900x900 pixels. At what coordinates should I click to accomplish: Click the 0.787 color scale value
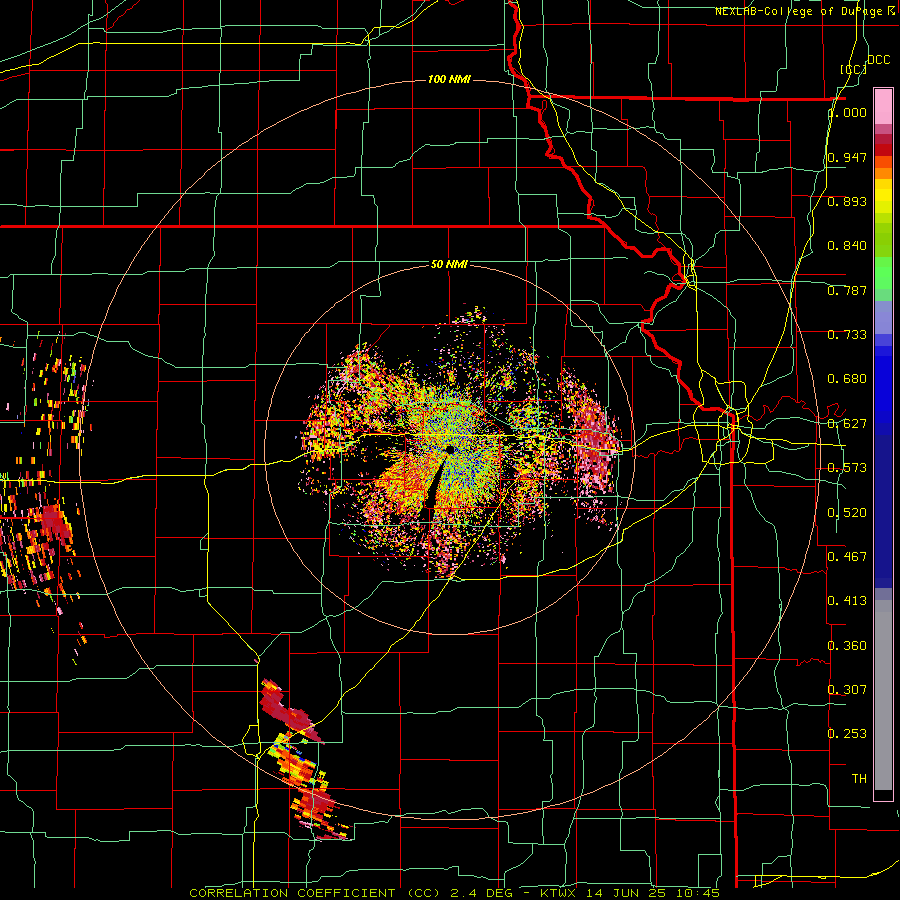(847, 290)
